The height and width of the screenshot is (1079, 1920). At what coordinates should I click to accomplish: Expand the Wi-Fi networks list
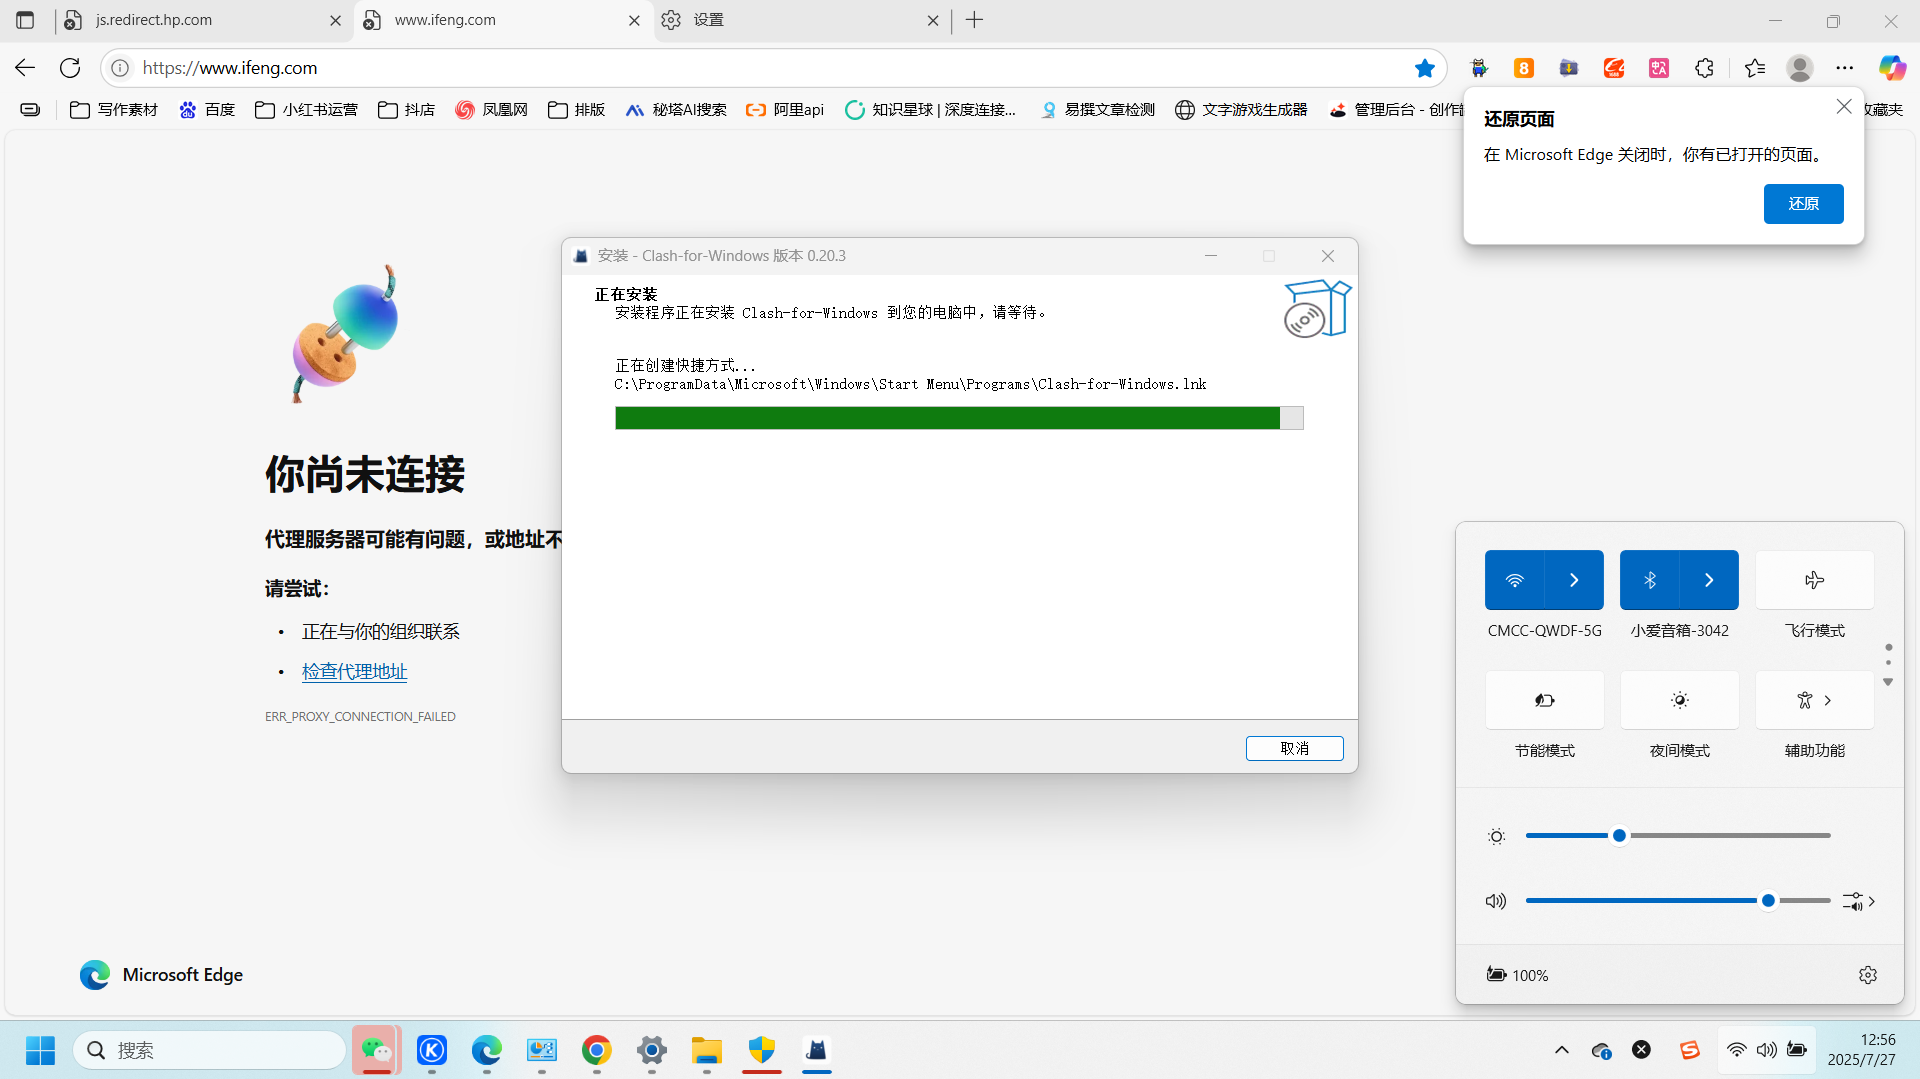pos(1574,580)
